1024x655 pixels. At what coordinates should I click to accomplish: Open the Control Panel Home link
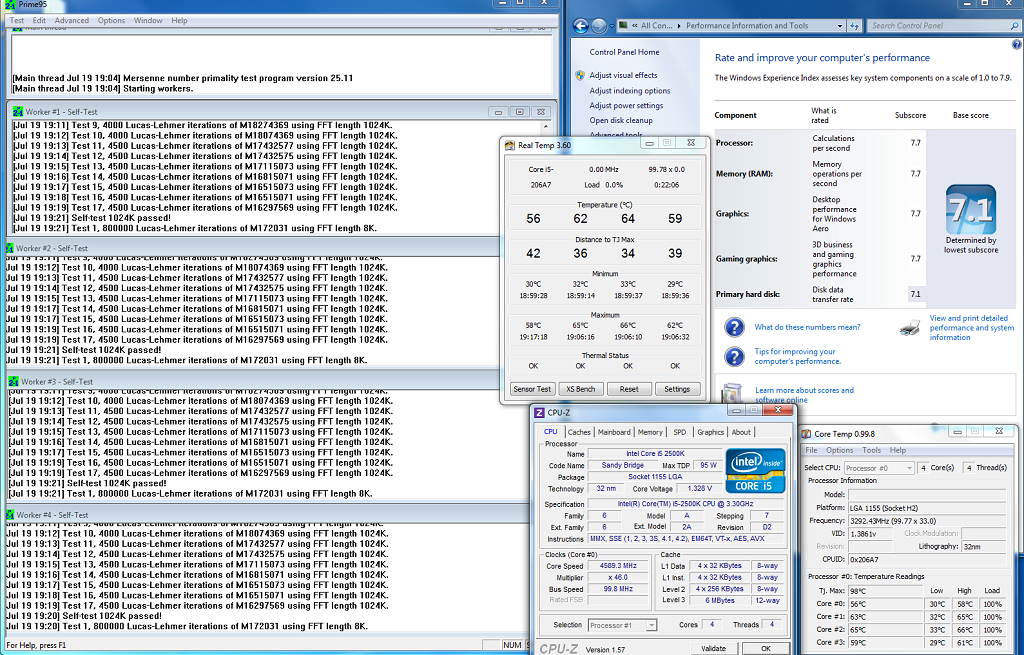coord(624,52)
